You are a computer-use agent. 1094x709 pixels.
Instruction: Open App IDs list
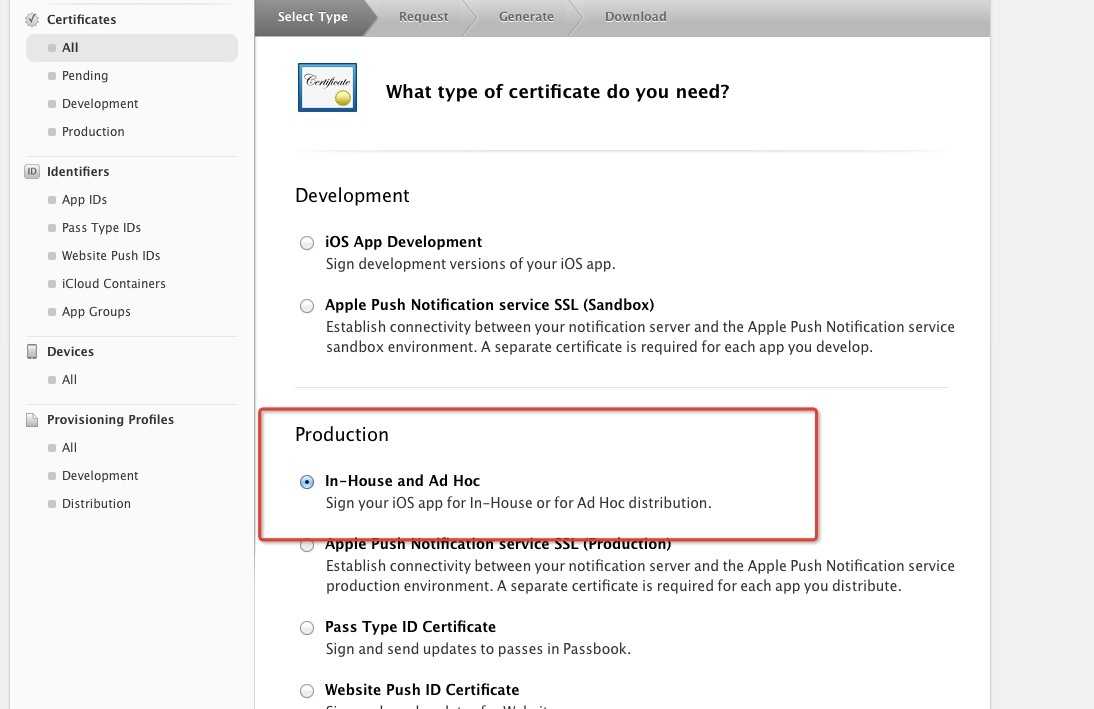(x=84, y=200)
